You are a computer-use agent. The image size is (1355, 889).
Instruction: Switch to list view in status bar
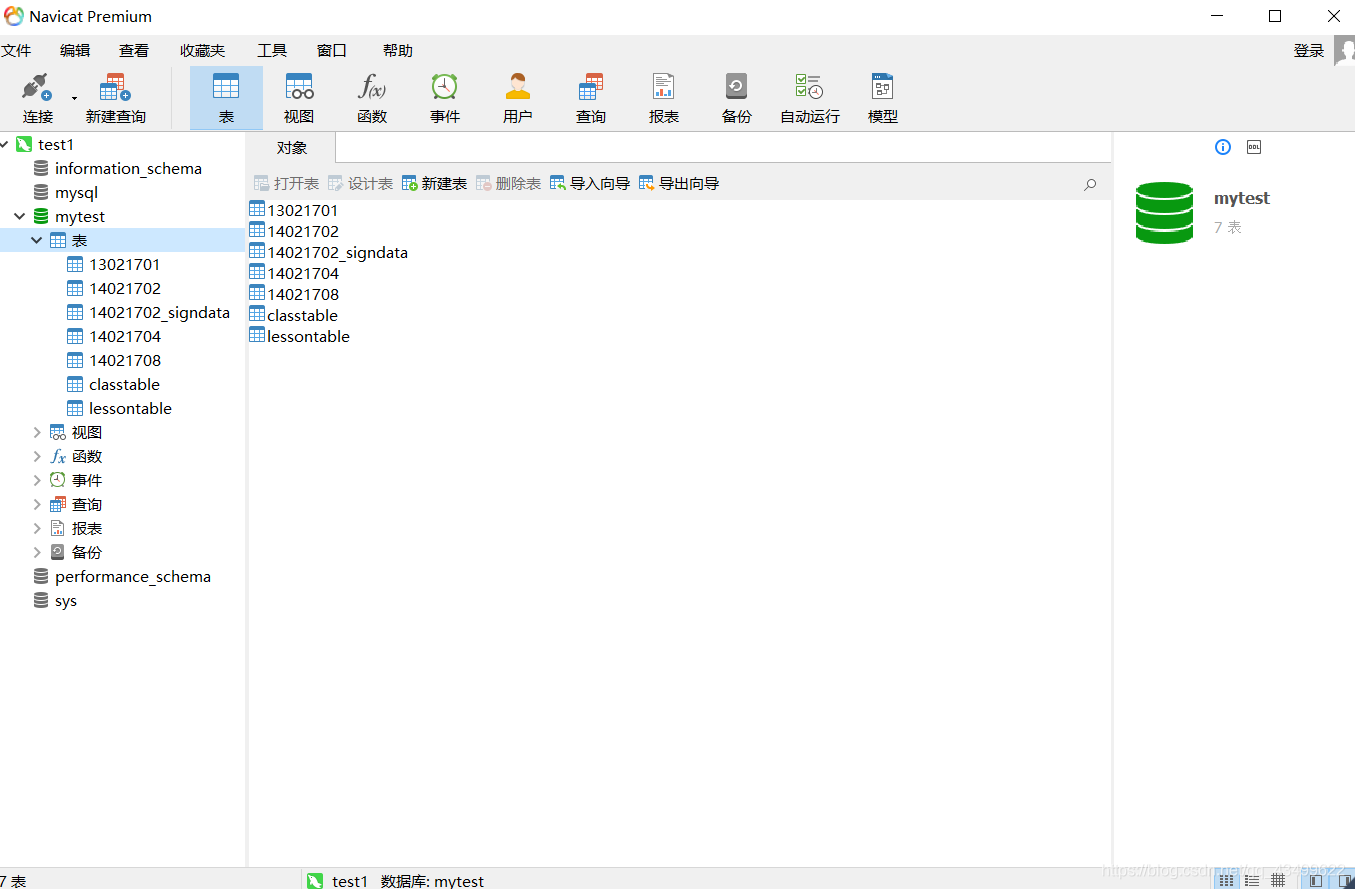click(1225, 880)
